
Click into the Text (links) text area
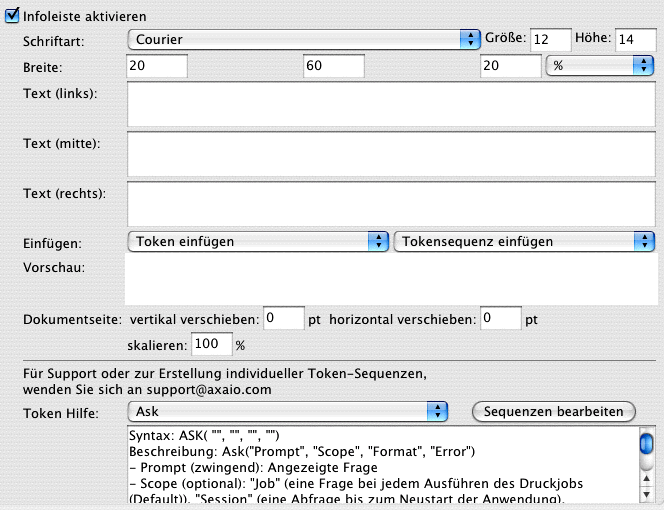coord(391,104)
